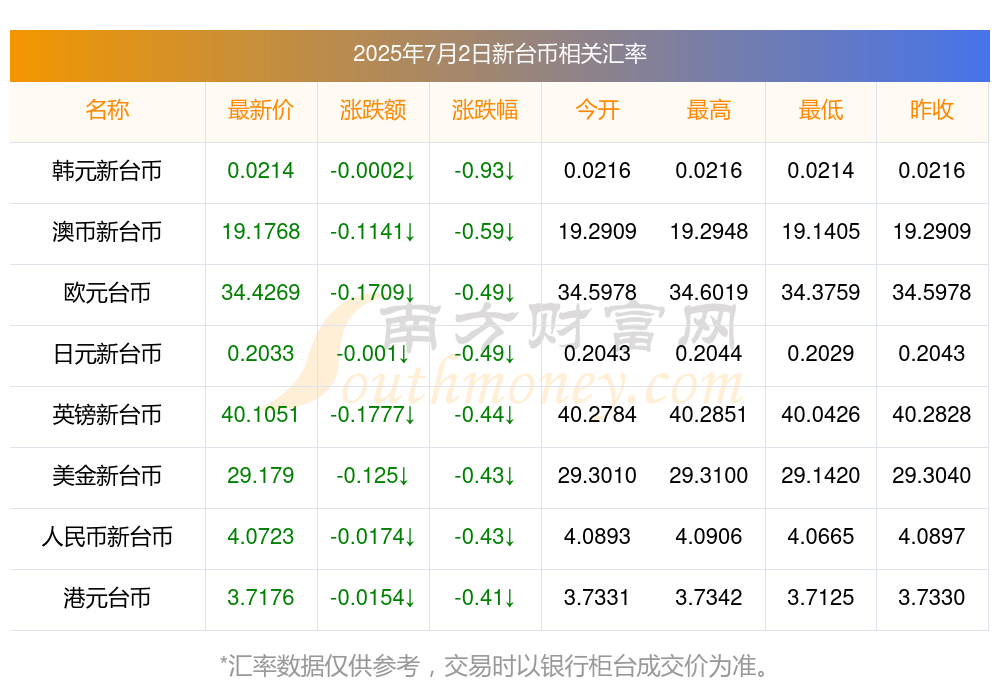Click latest price 0.0214 for 韩元新台币
Image resolution: width=1000 pixels, height=698 pixels.
pyautogui.click(x=261, y=170)
